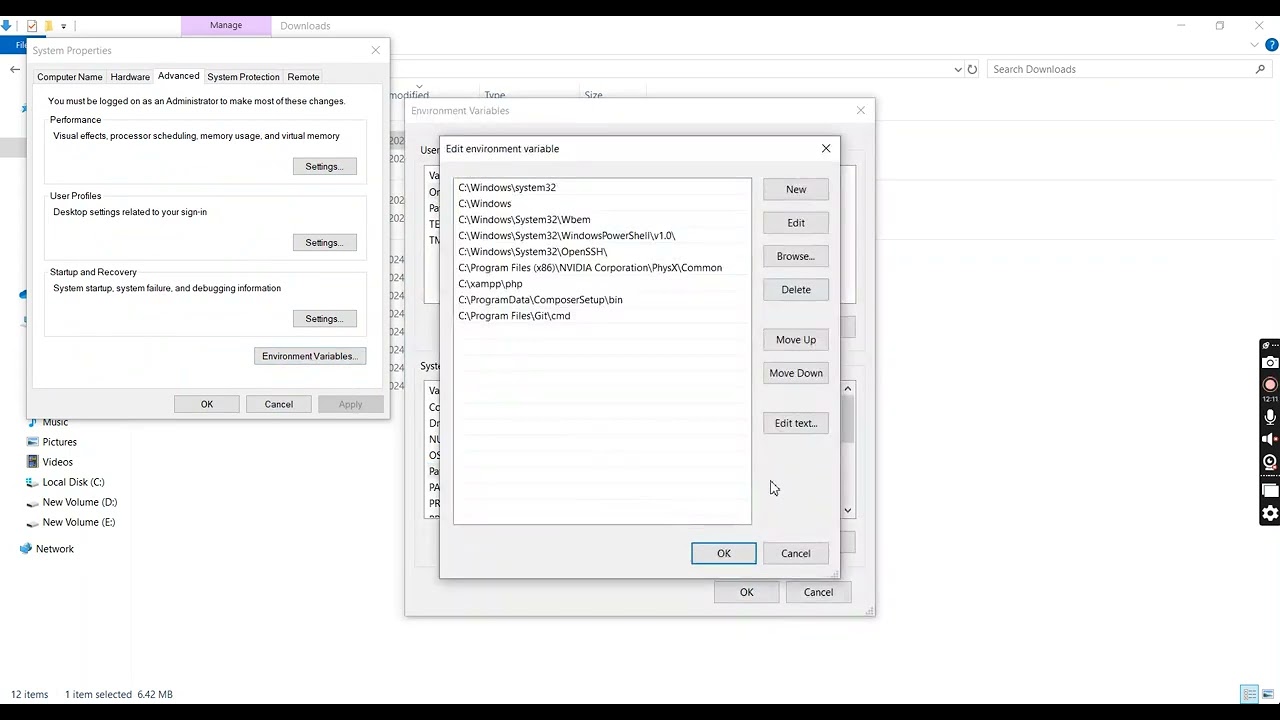Click Cancel in Environment Variables window

coord(818,592)
